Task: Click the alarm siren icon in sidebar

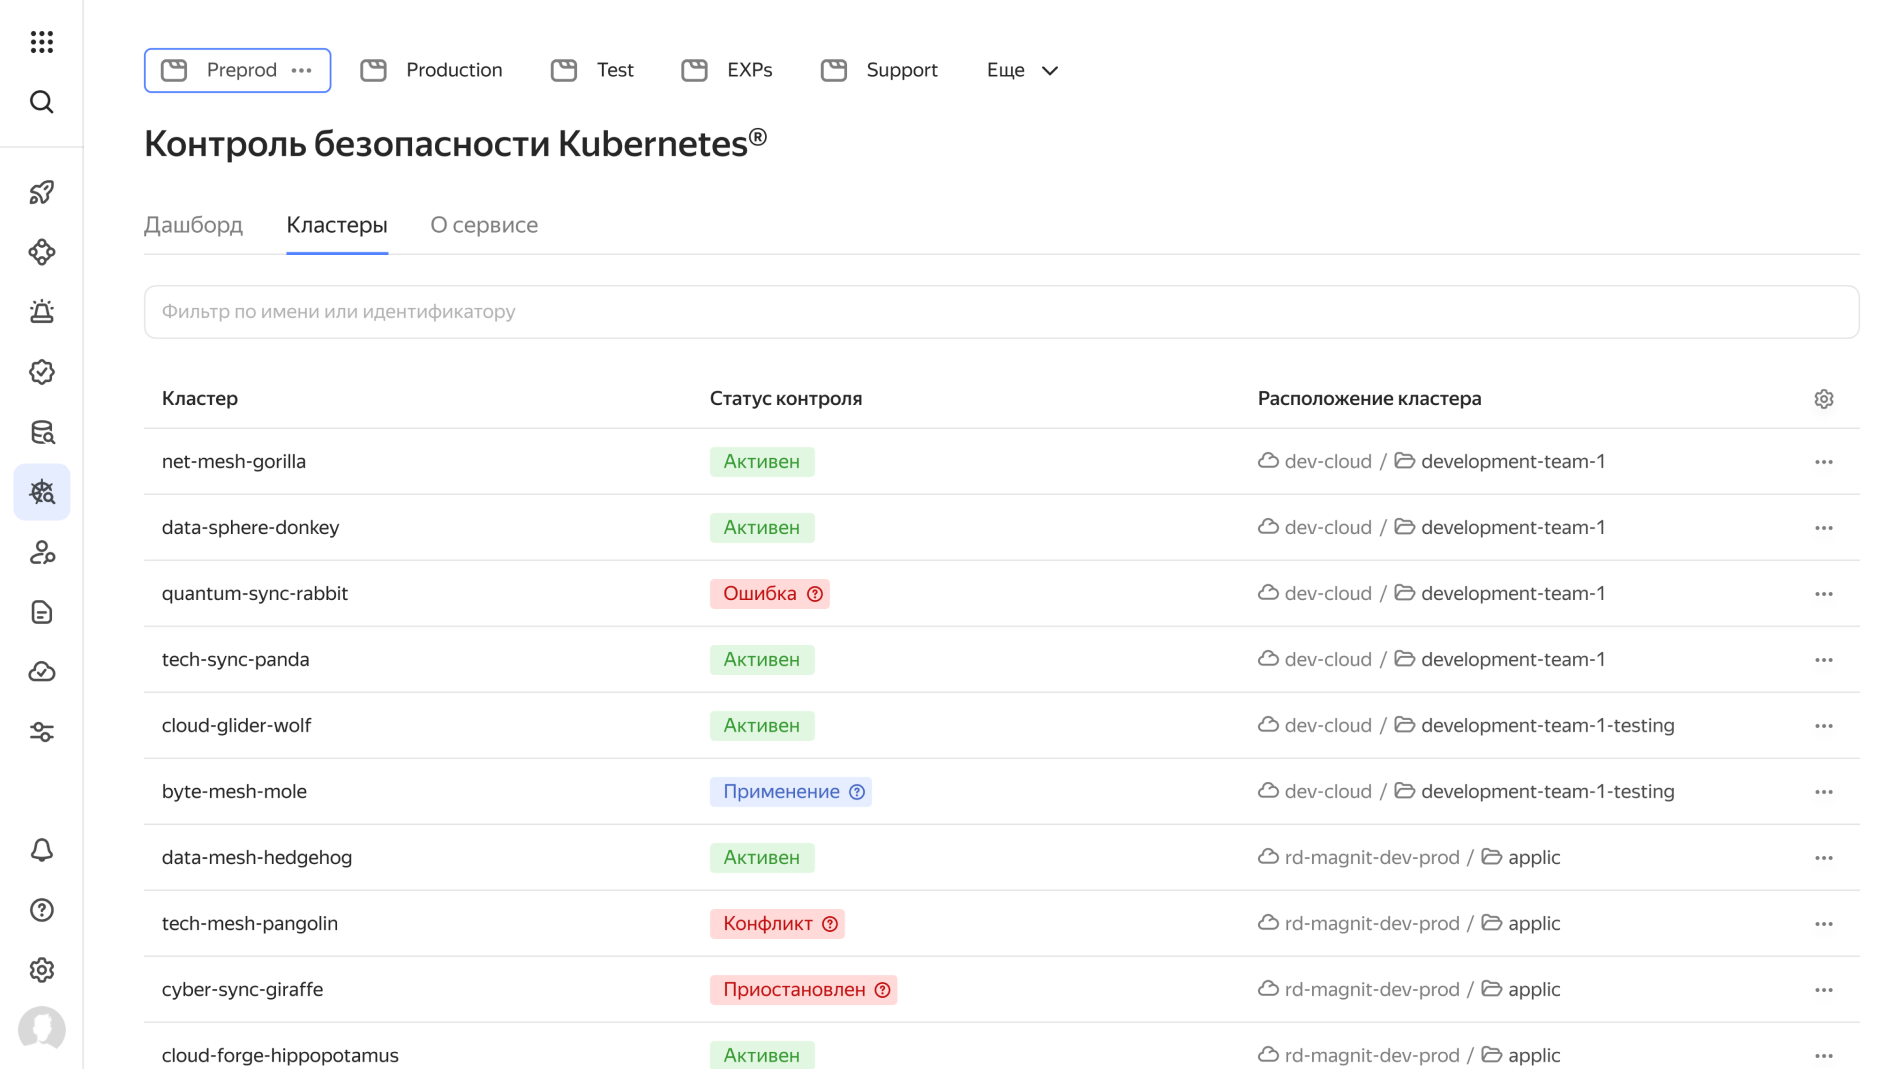Action: 42,312
